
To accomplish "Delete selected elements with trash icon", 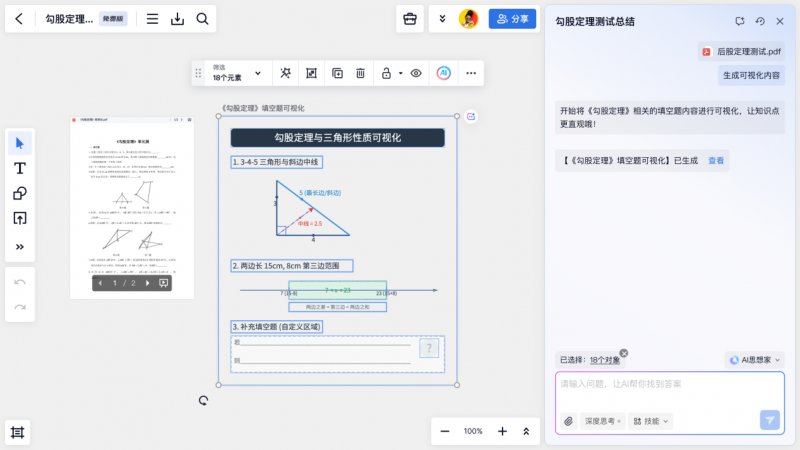I will (361, 73).
